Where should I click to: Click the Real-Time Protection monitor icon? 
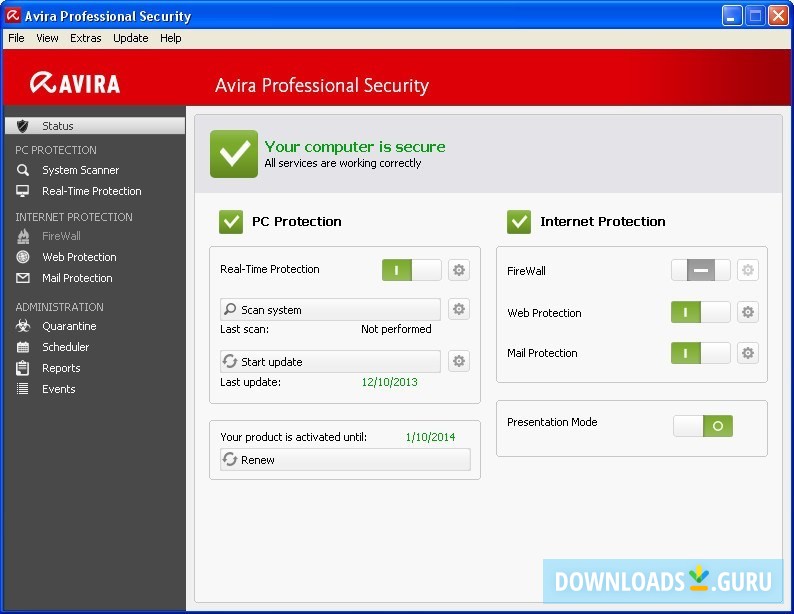click(x=23, y=191)
